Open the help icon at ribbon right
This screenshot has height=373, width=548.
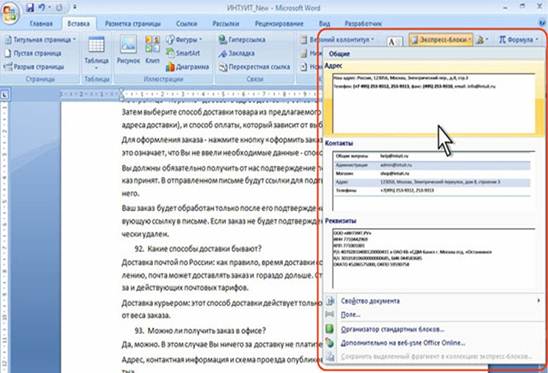point(543,23)
